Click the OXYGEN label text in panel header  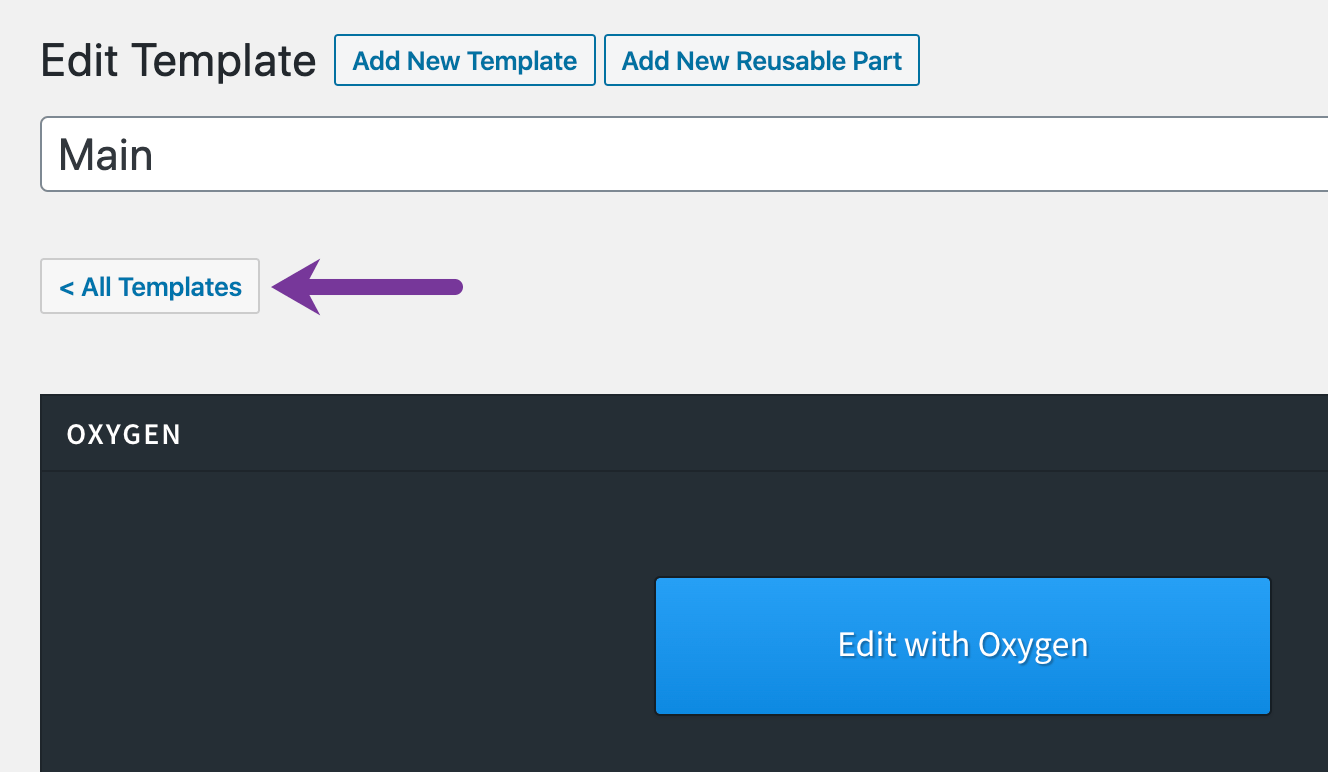[x=124, y=435]
